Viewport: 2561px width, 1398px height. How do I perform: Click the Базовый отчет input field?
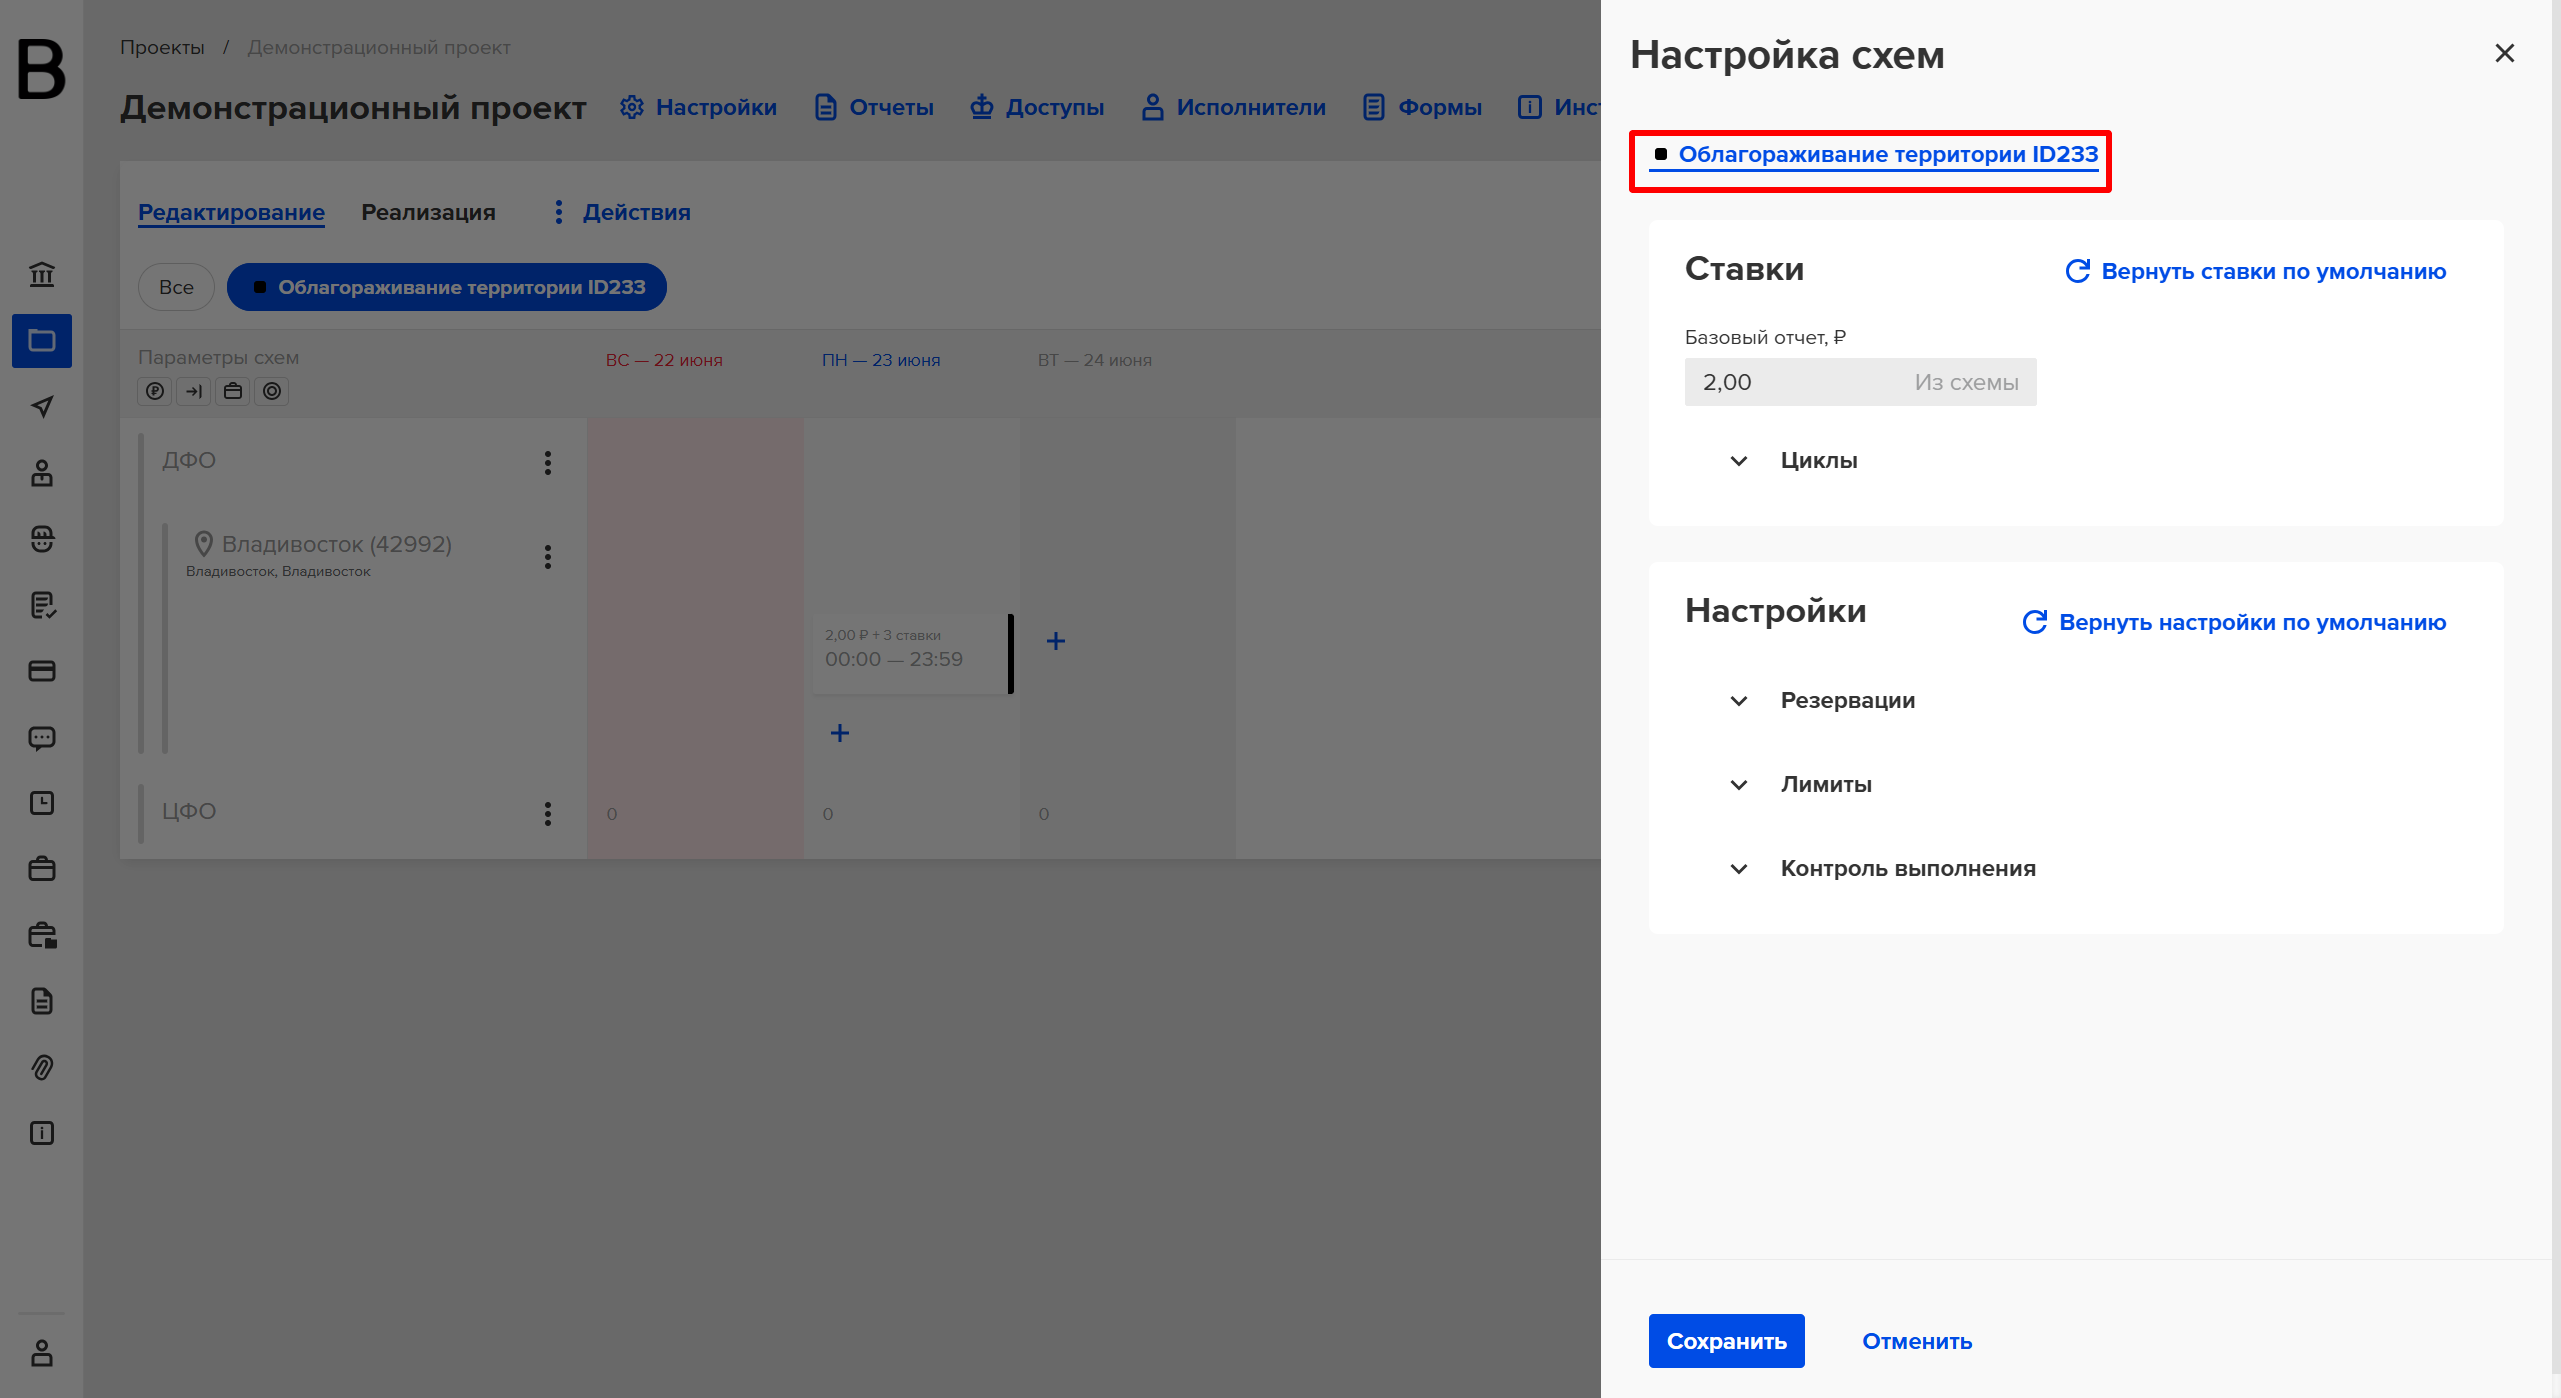(x=1860, y=382)
